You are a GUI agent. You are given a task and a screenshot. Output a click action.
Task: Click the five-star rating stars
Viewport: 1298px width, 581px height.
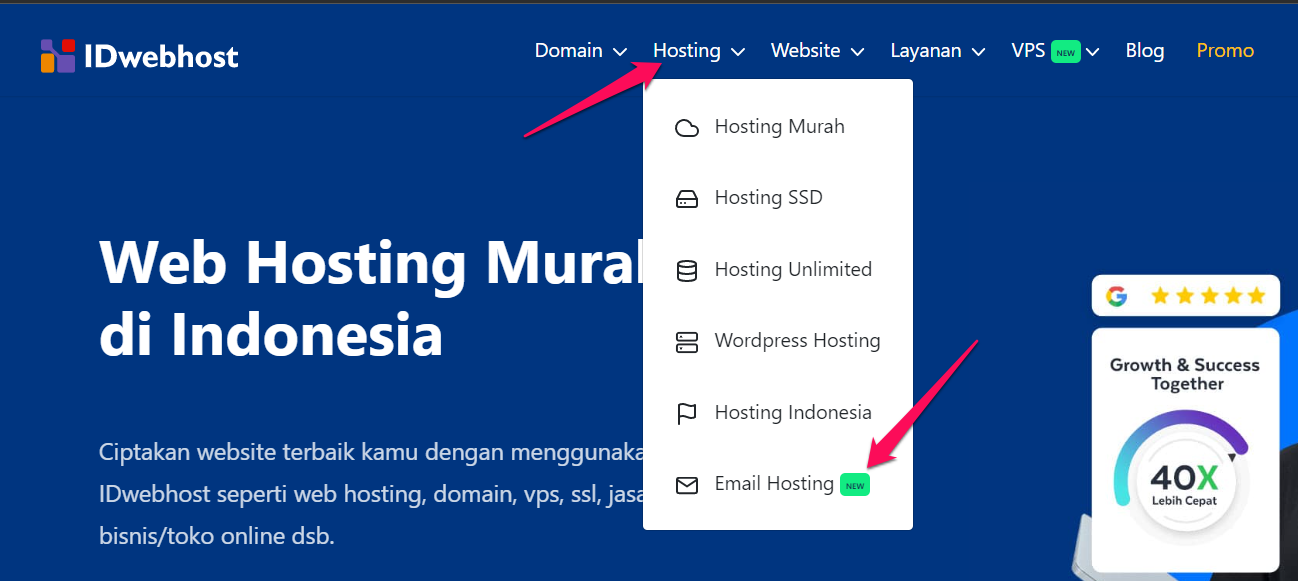coord(1208,296)
